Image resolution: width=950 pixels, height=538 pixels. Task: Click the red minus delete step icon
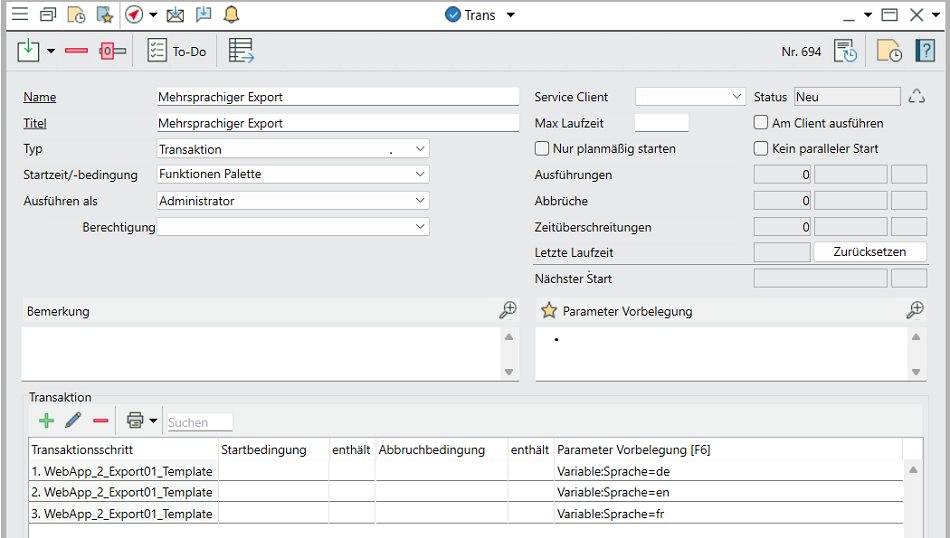pyautogui.click(x=101, y=421)
